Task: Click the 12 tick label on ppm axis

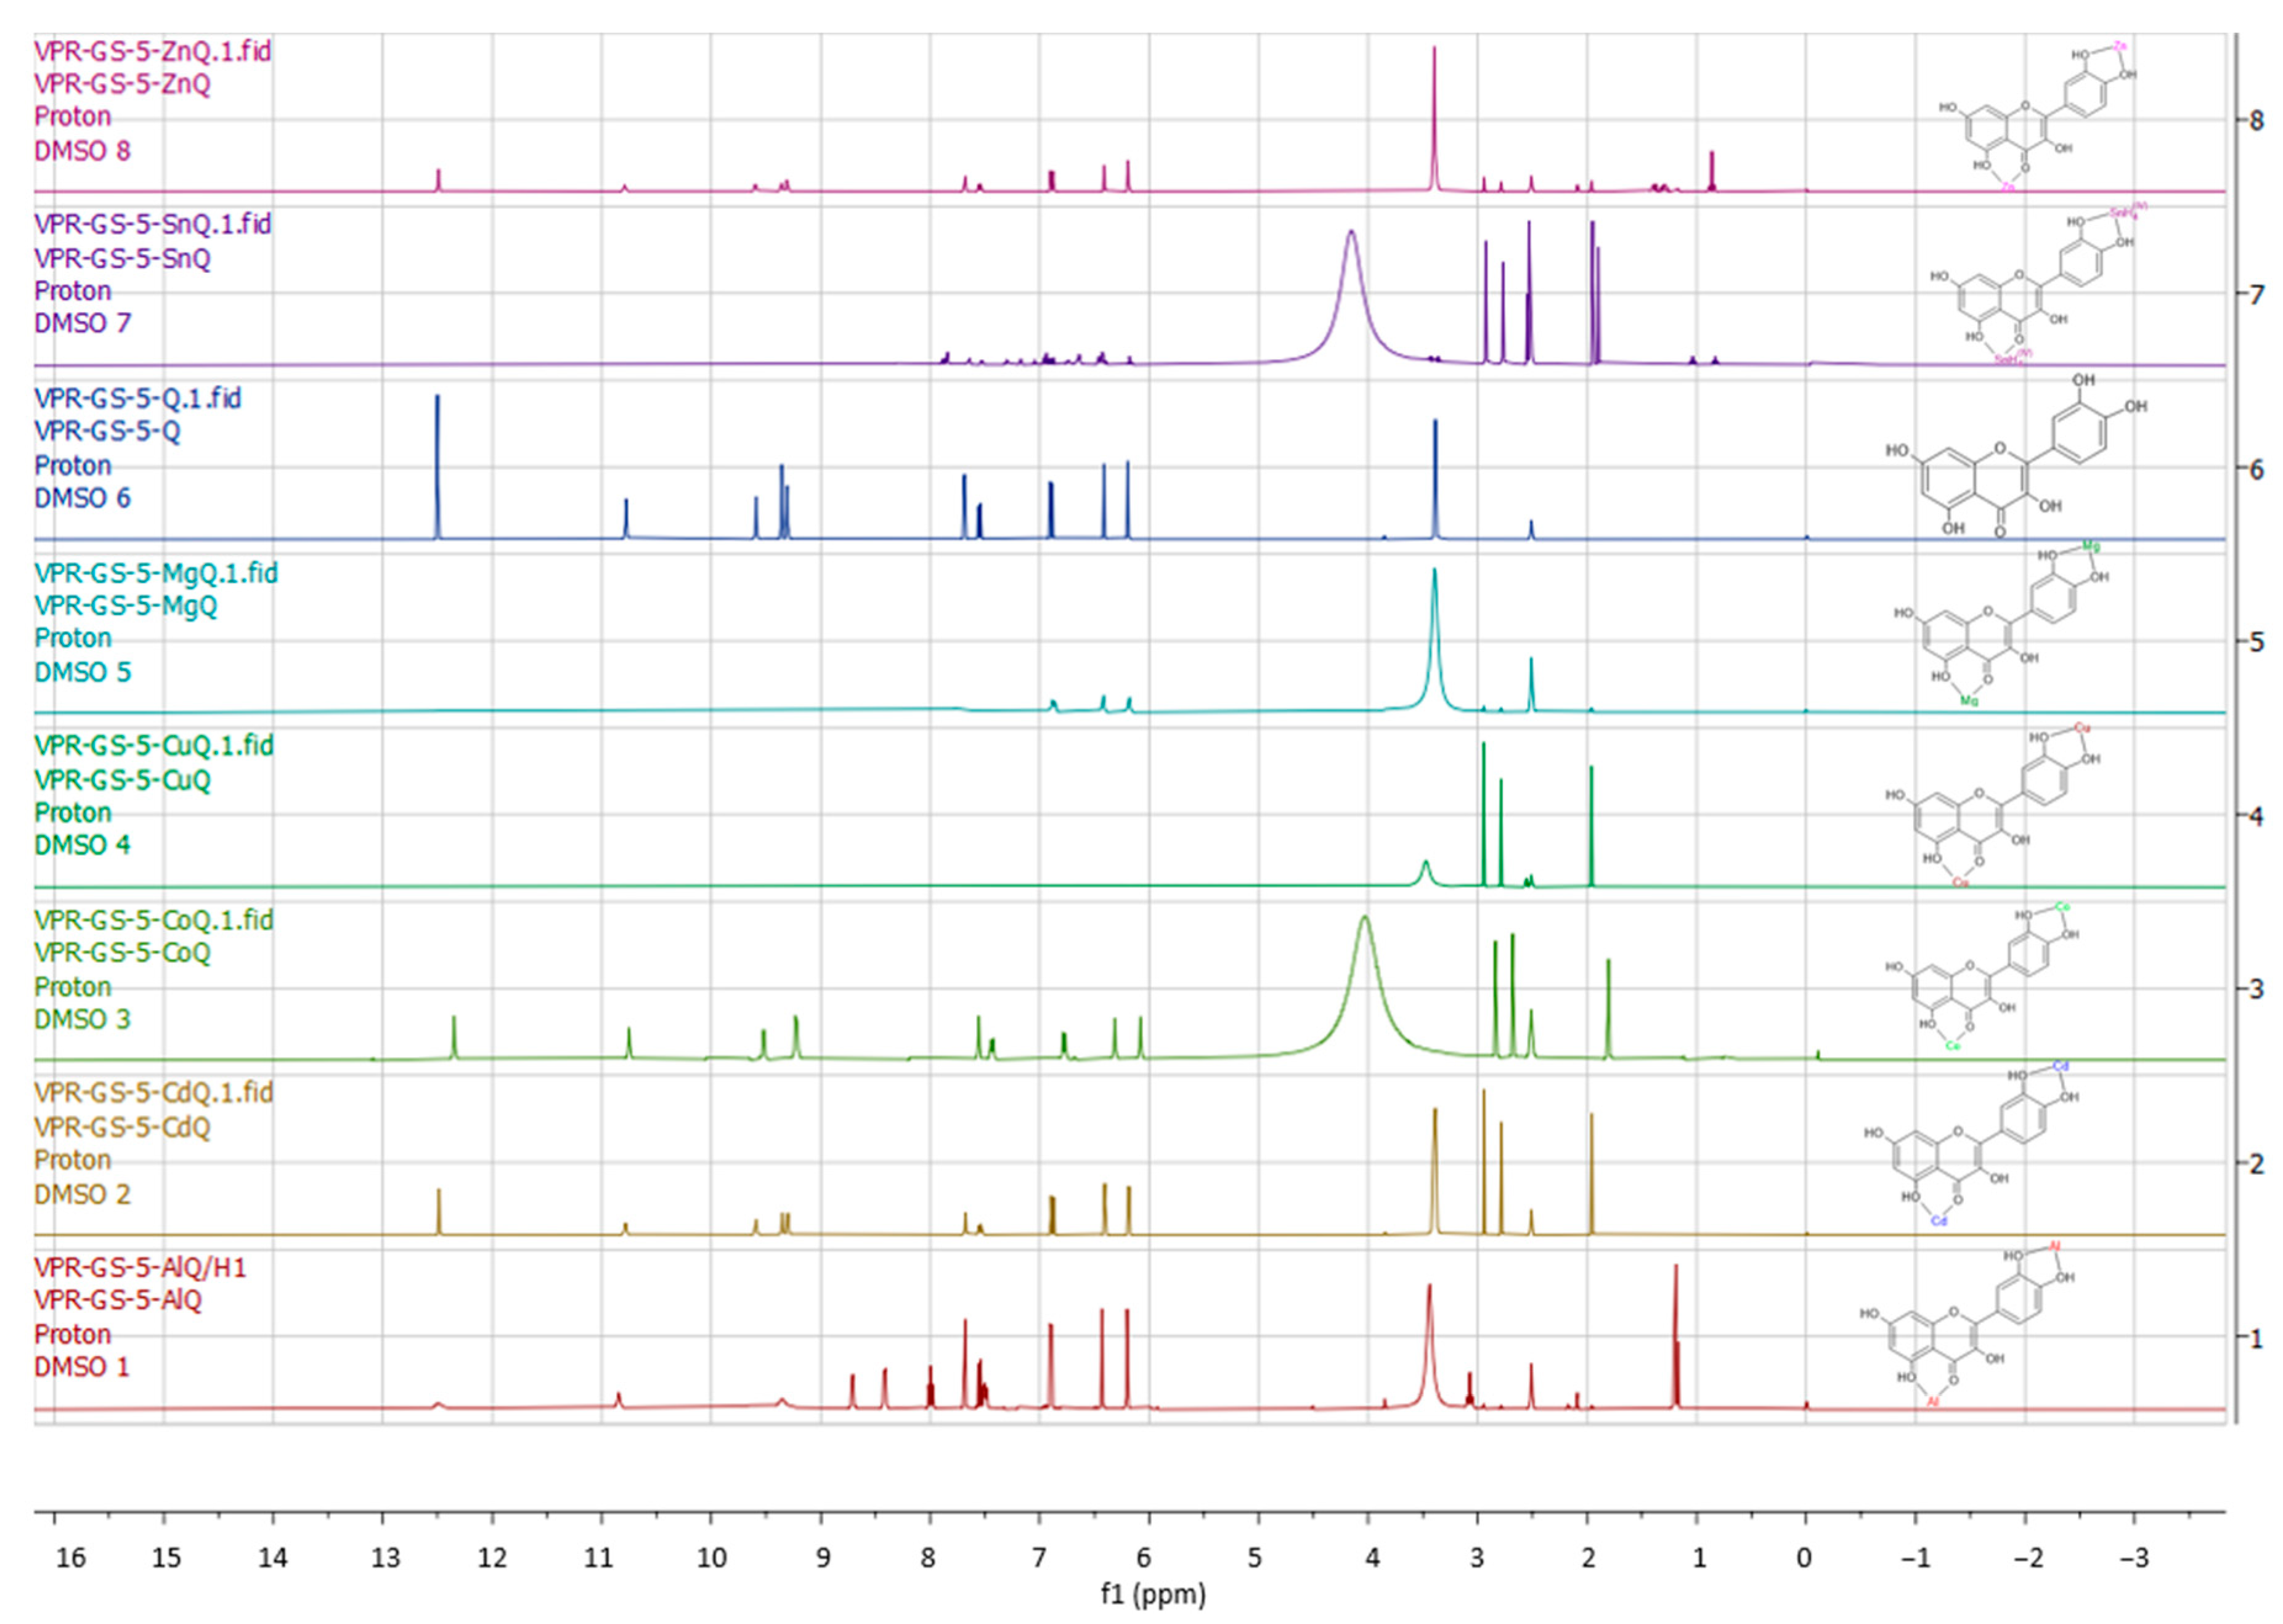Action: [x=492, y=1558]
